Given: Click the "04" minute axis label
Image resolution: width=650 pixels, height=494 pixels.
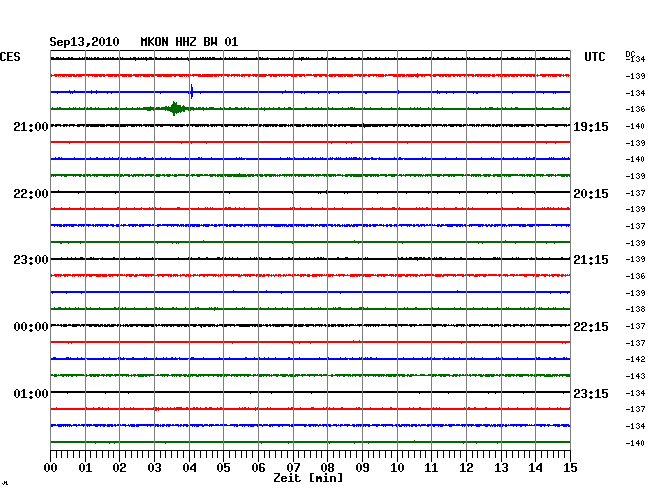Looking at the screenshot, I should (189, 468).
